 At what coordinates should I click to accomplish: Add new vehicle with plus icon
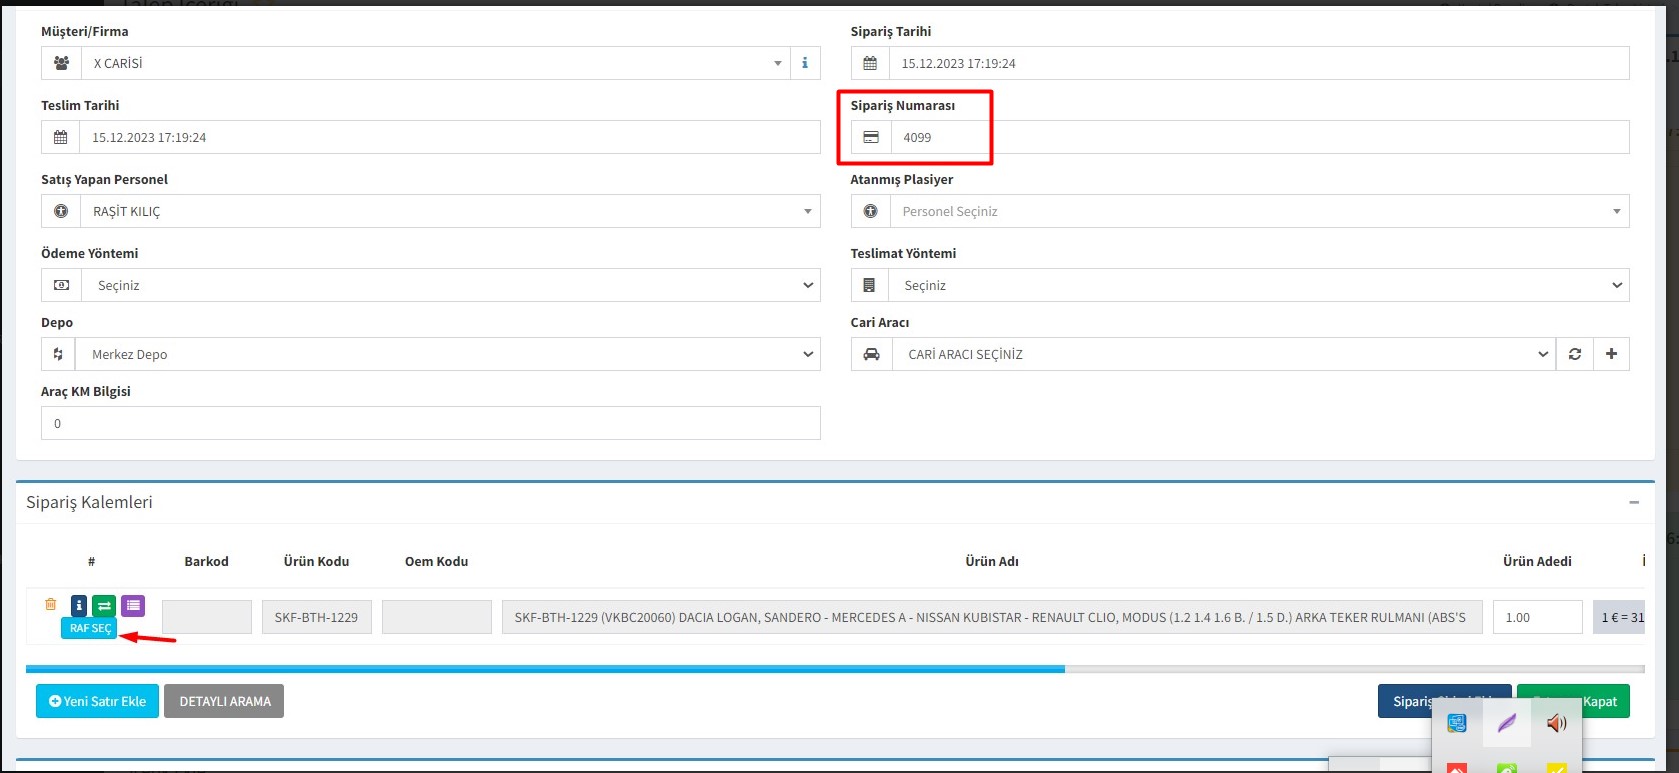pyautogui.click(x=1611, y=354)
